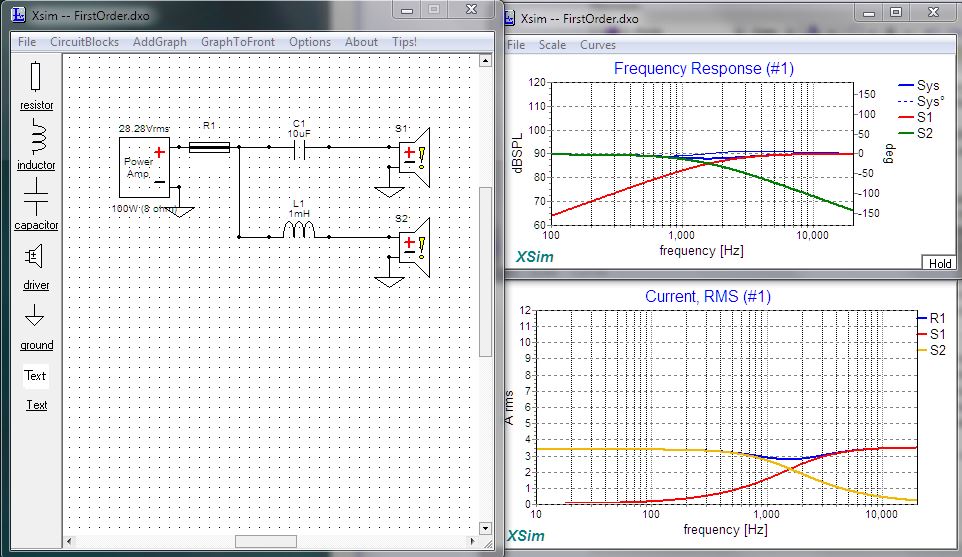Select driver S2 in the schematic
Image resolution: width=962 pixels, height=557 pixels.
[414, 247]
